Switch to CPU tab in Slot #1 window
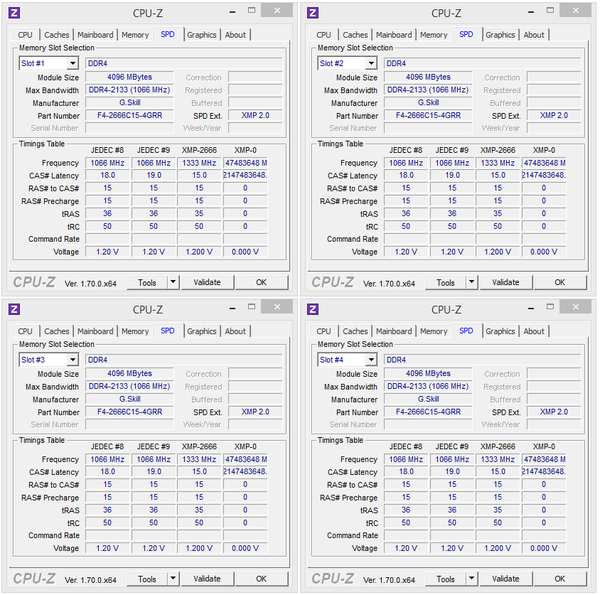The width and height of the screenshot is (600, 595). click(25, 35)
